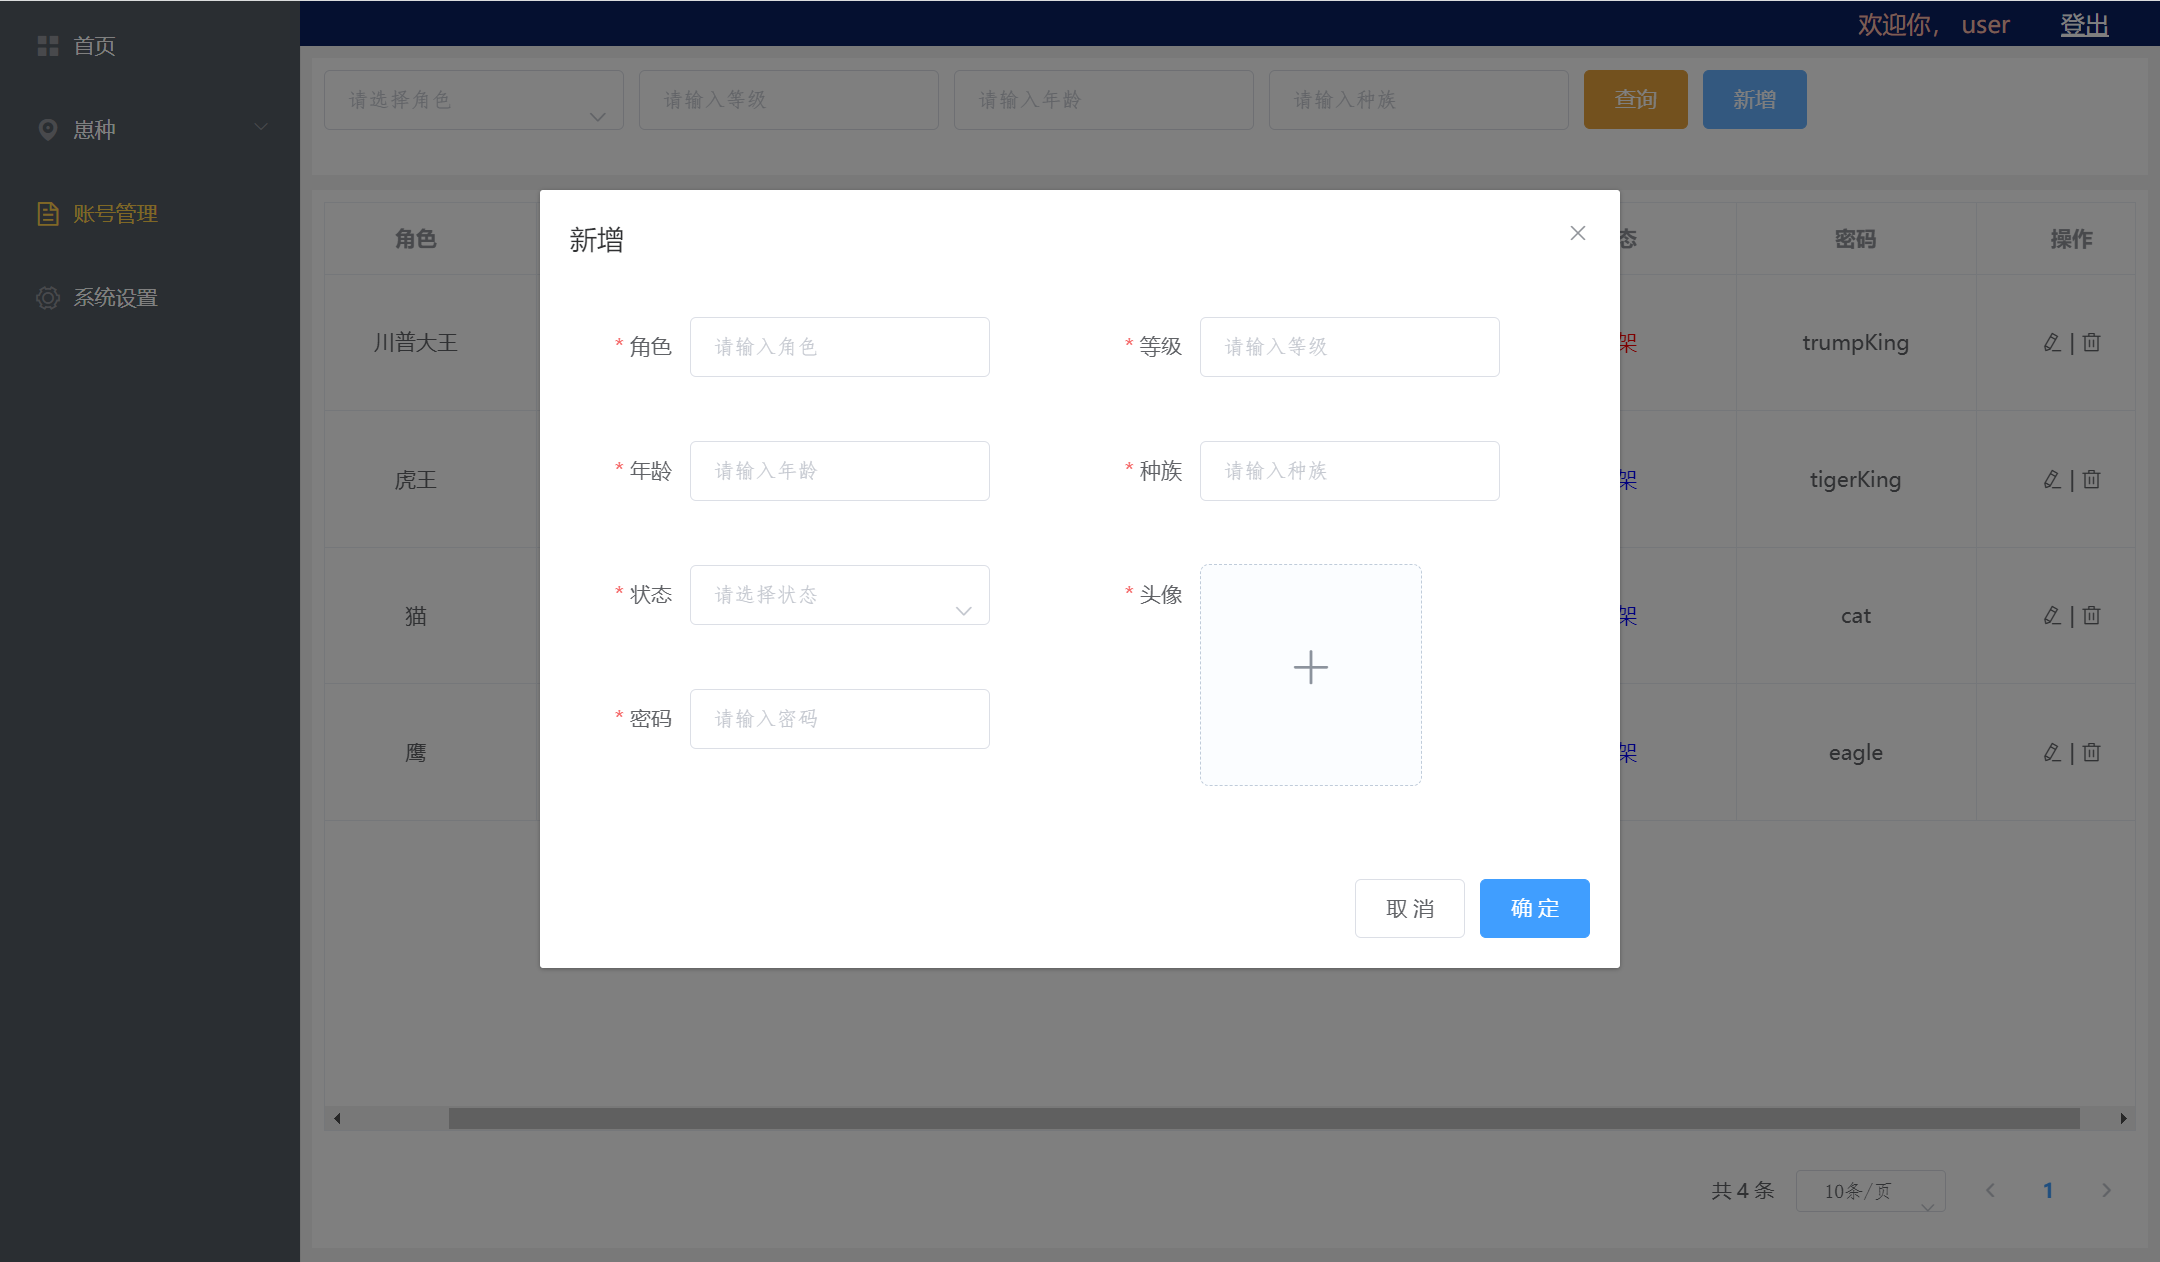The width and height of the screenshot is (2160, 1262).
Task: Click table scrollbar left arrow
Action: (x=337, y=1118)
